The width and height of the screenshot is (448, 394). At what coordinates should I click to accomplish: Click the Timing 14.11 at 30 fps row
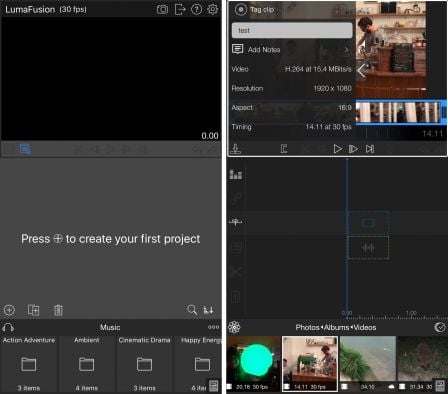click(292, 127)
